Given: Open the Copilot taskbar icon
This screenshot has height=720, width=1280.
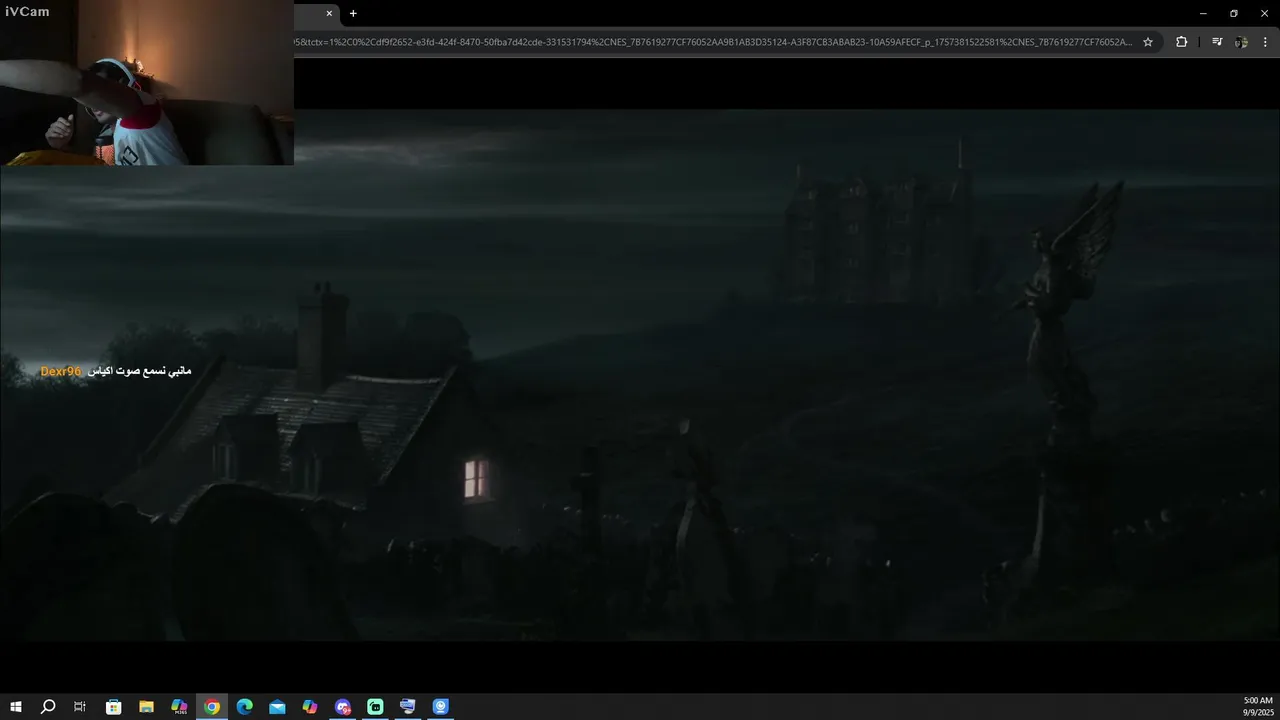Looking at the screenshot, I should coord(310,707).
